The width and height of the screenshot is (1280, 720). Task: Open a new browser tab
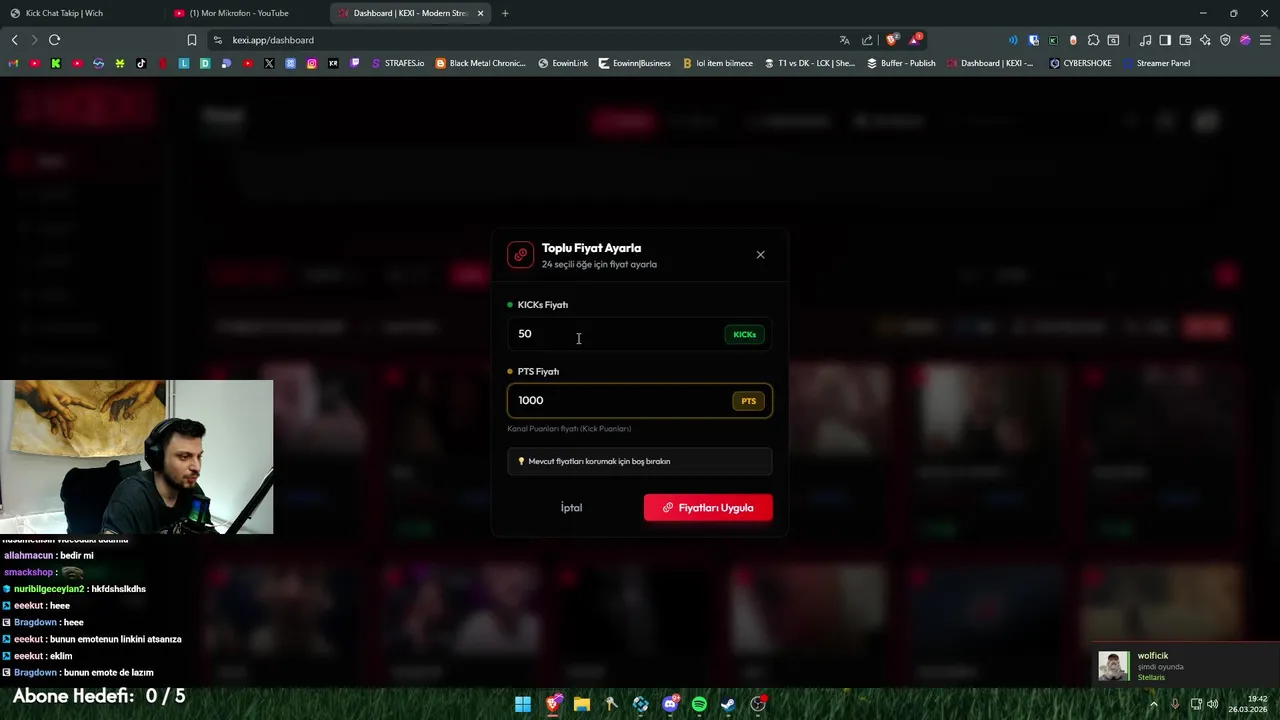click(505, 13)
